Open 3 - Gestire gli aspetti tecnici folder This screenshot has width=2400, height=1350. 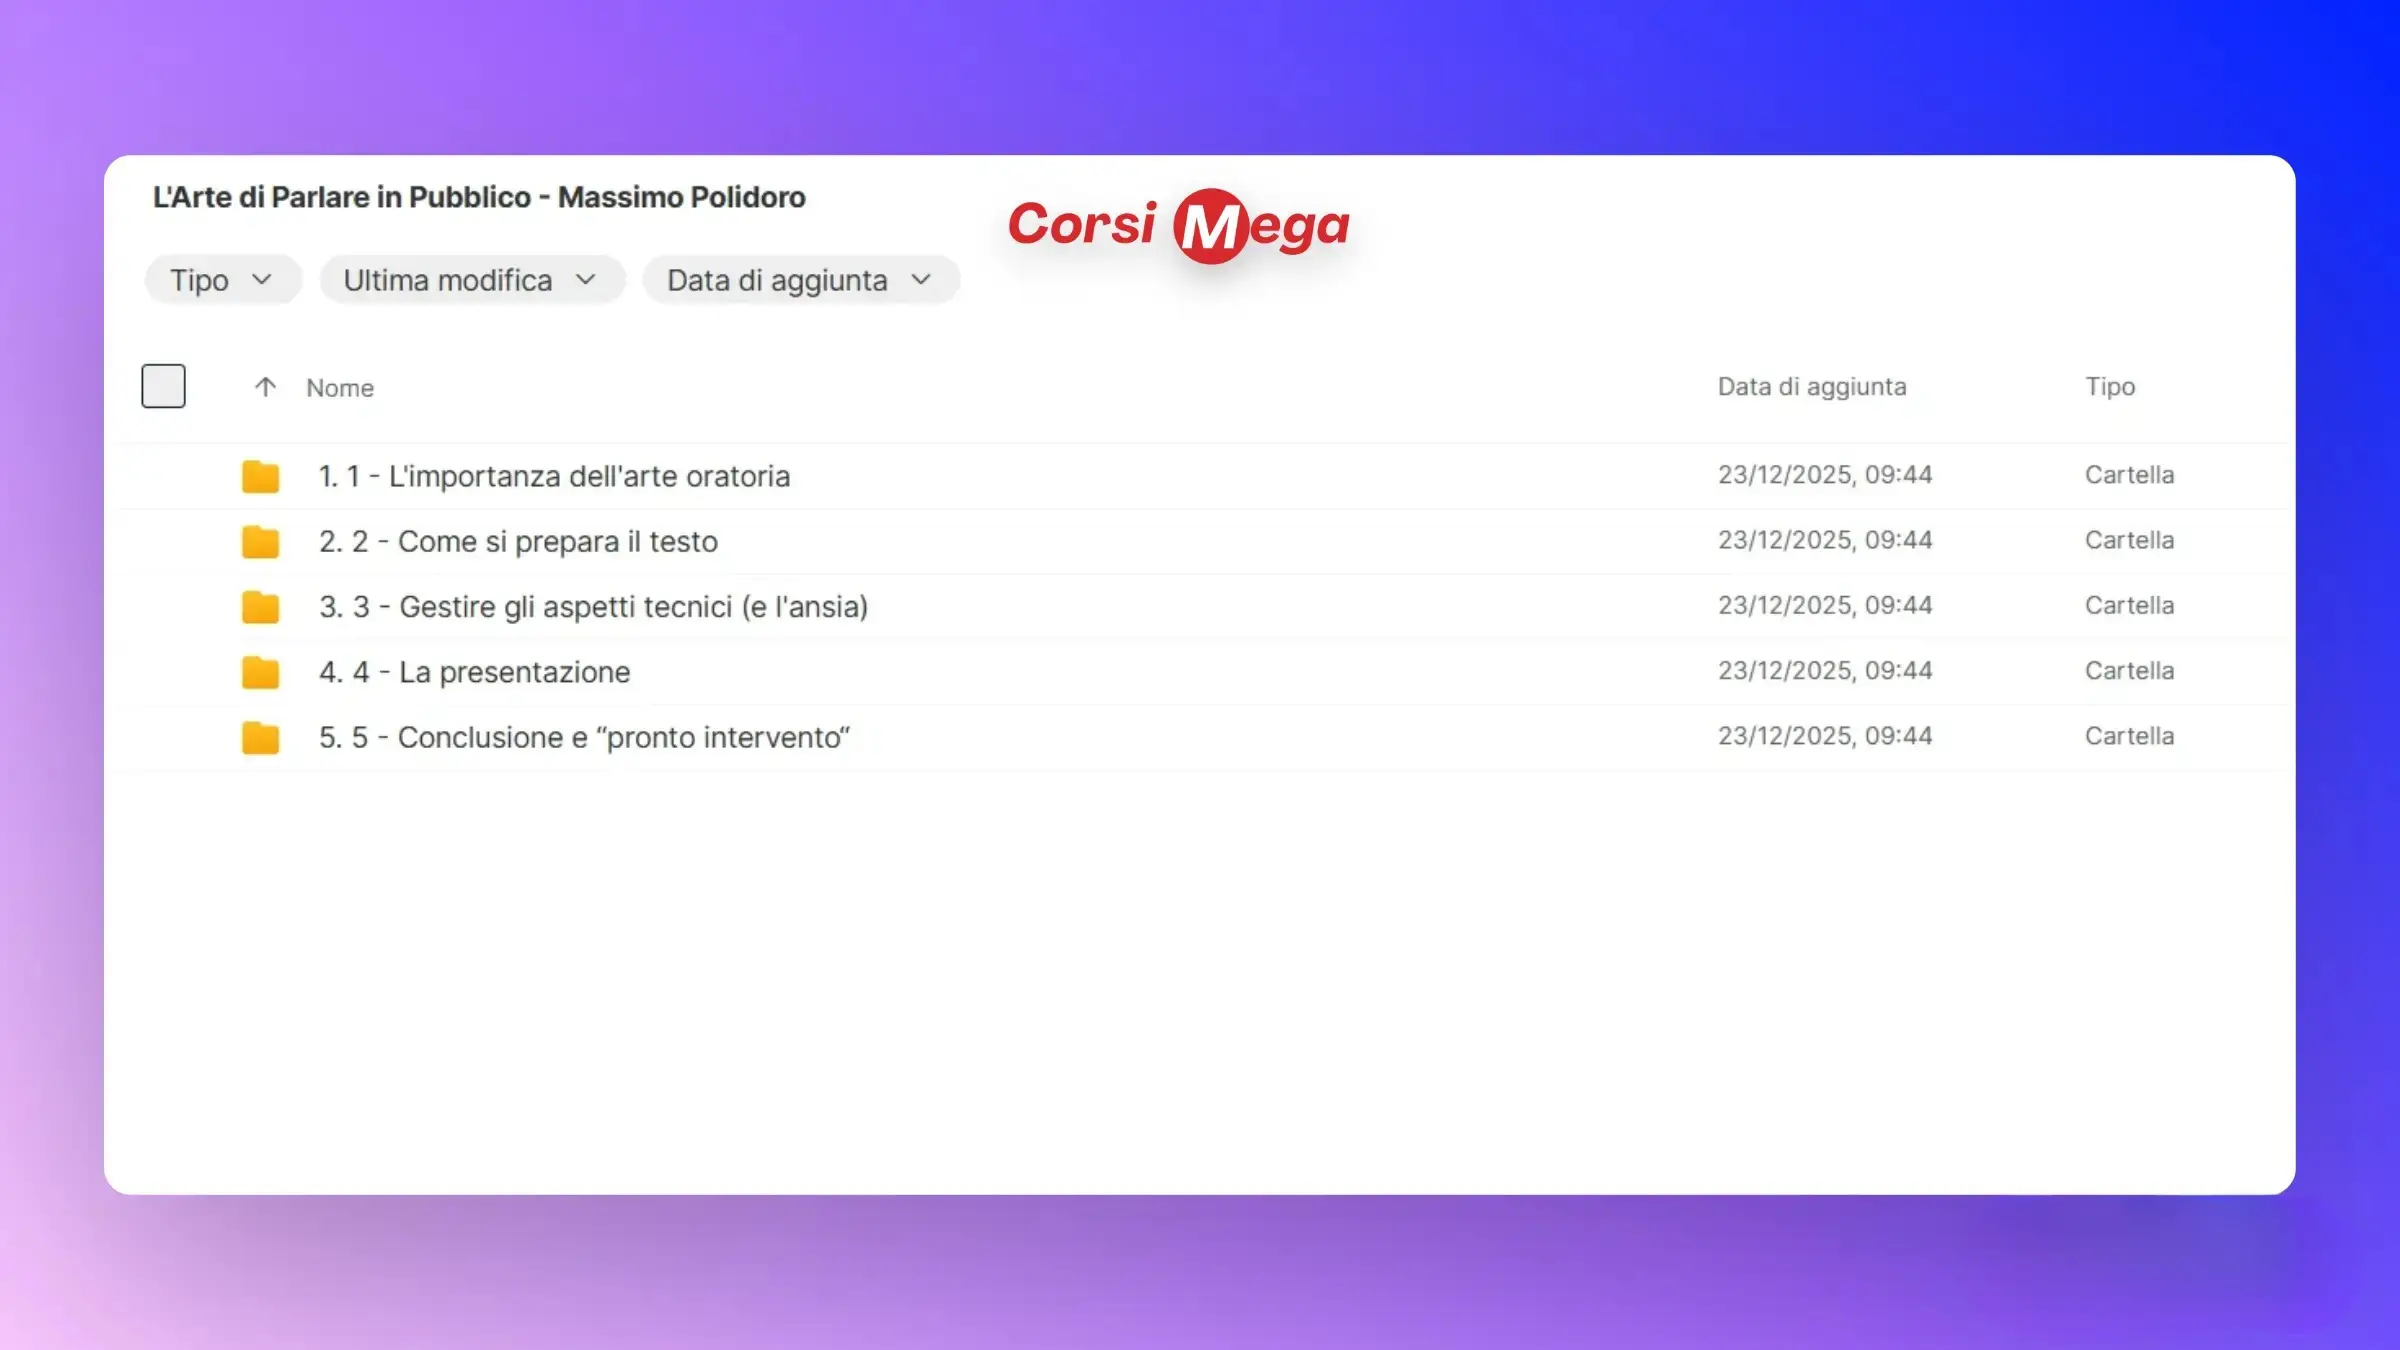click(593, 607)
